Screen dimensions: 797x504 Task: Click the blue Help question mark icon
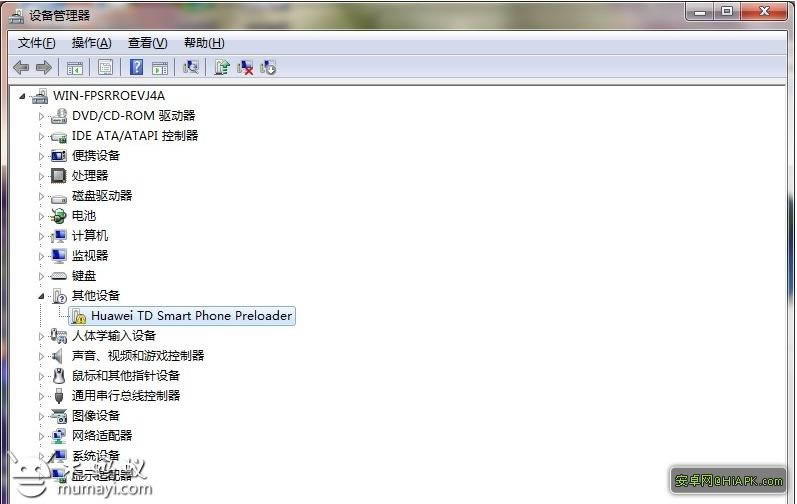tap(136, 67)
